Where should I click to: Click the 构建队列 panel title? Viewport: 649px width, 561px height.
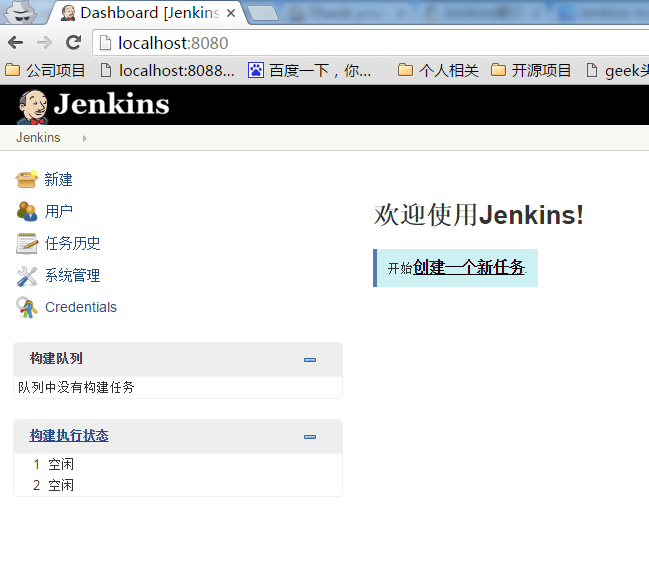[x=56, y=359]
